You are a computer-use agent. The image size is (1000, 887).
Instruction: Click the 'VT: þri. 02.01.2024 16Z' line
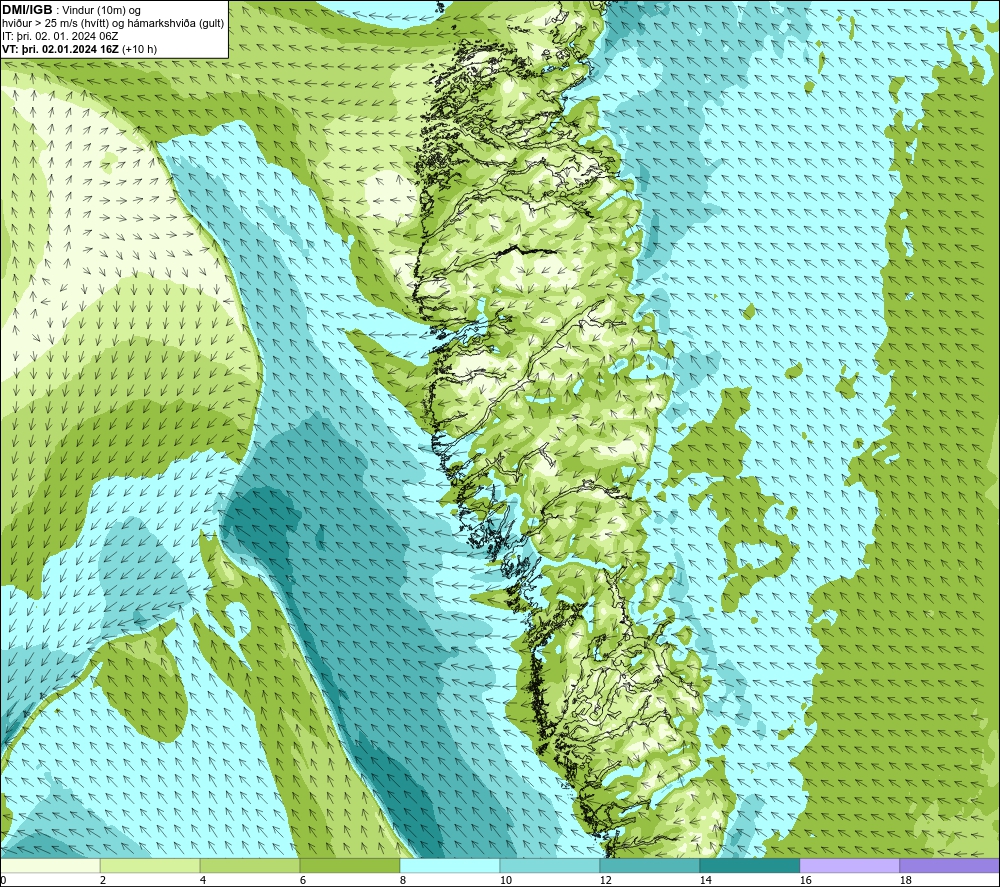tap(61, 49)
